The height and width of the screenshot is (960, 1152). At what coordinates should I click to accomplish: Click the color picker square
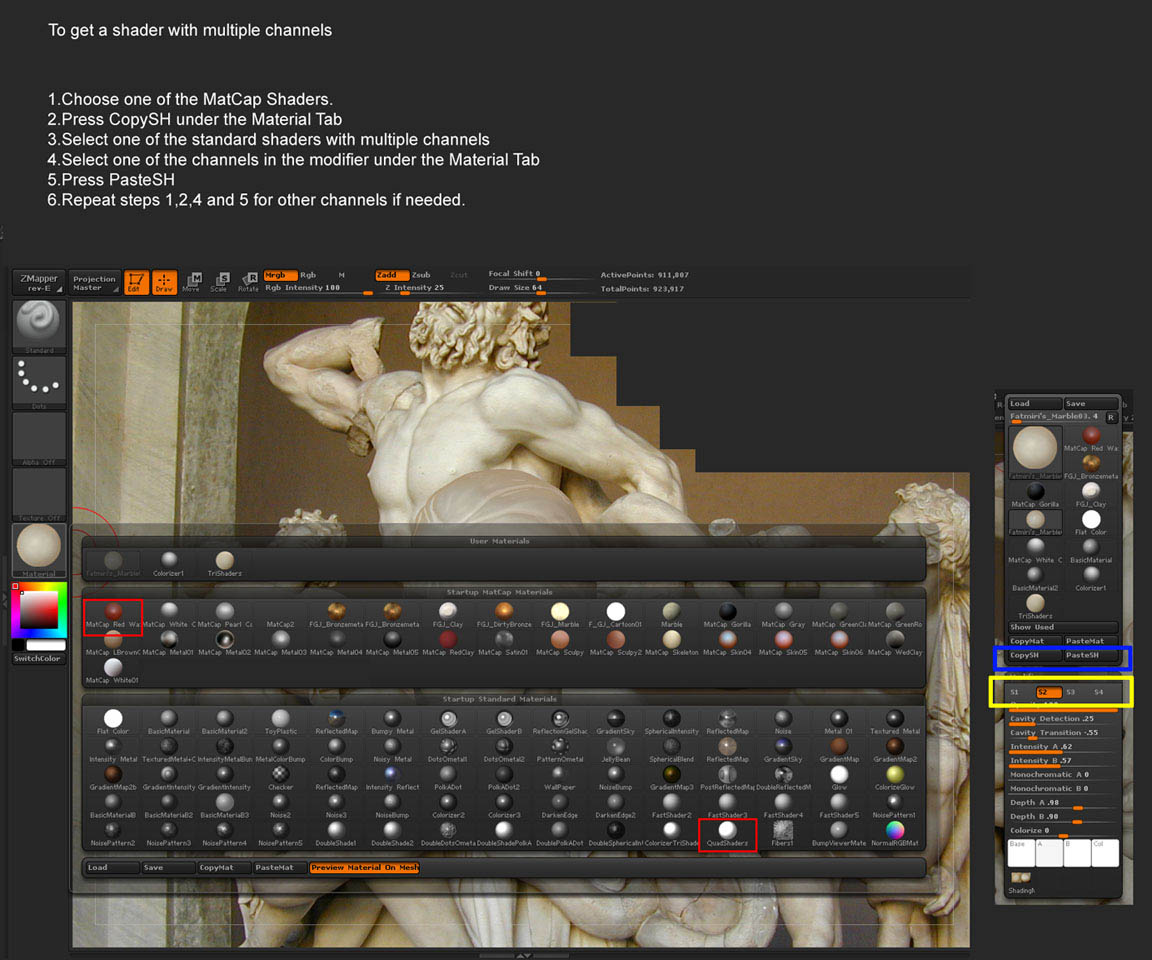39,610
